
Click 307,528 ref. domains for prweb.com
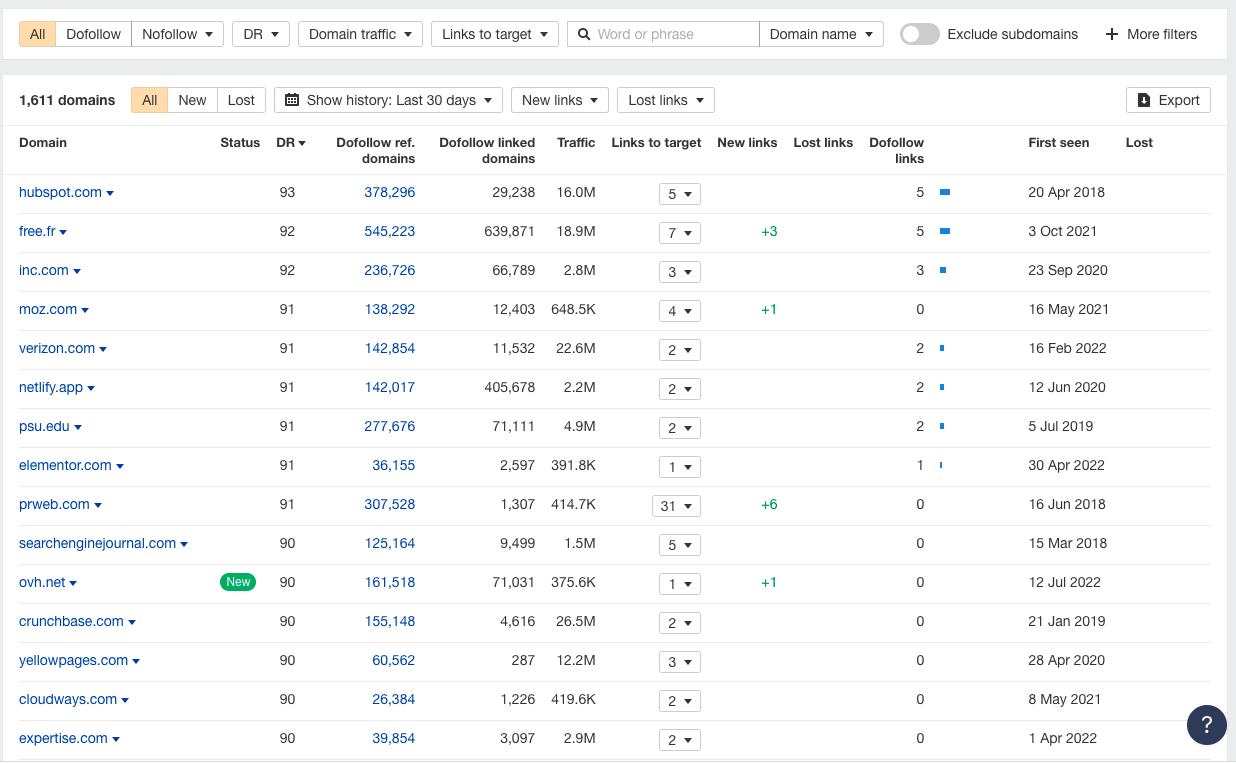click(x=389, y=504)
